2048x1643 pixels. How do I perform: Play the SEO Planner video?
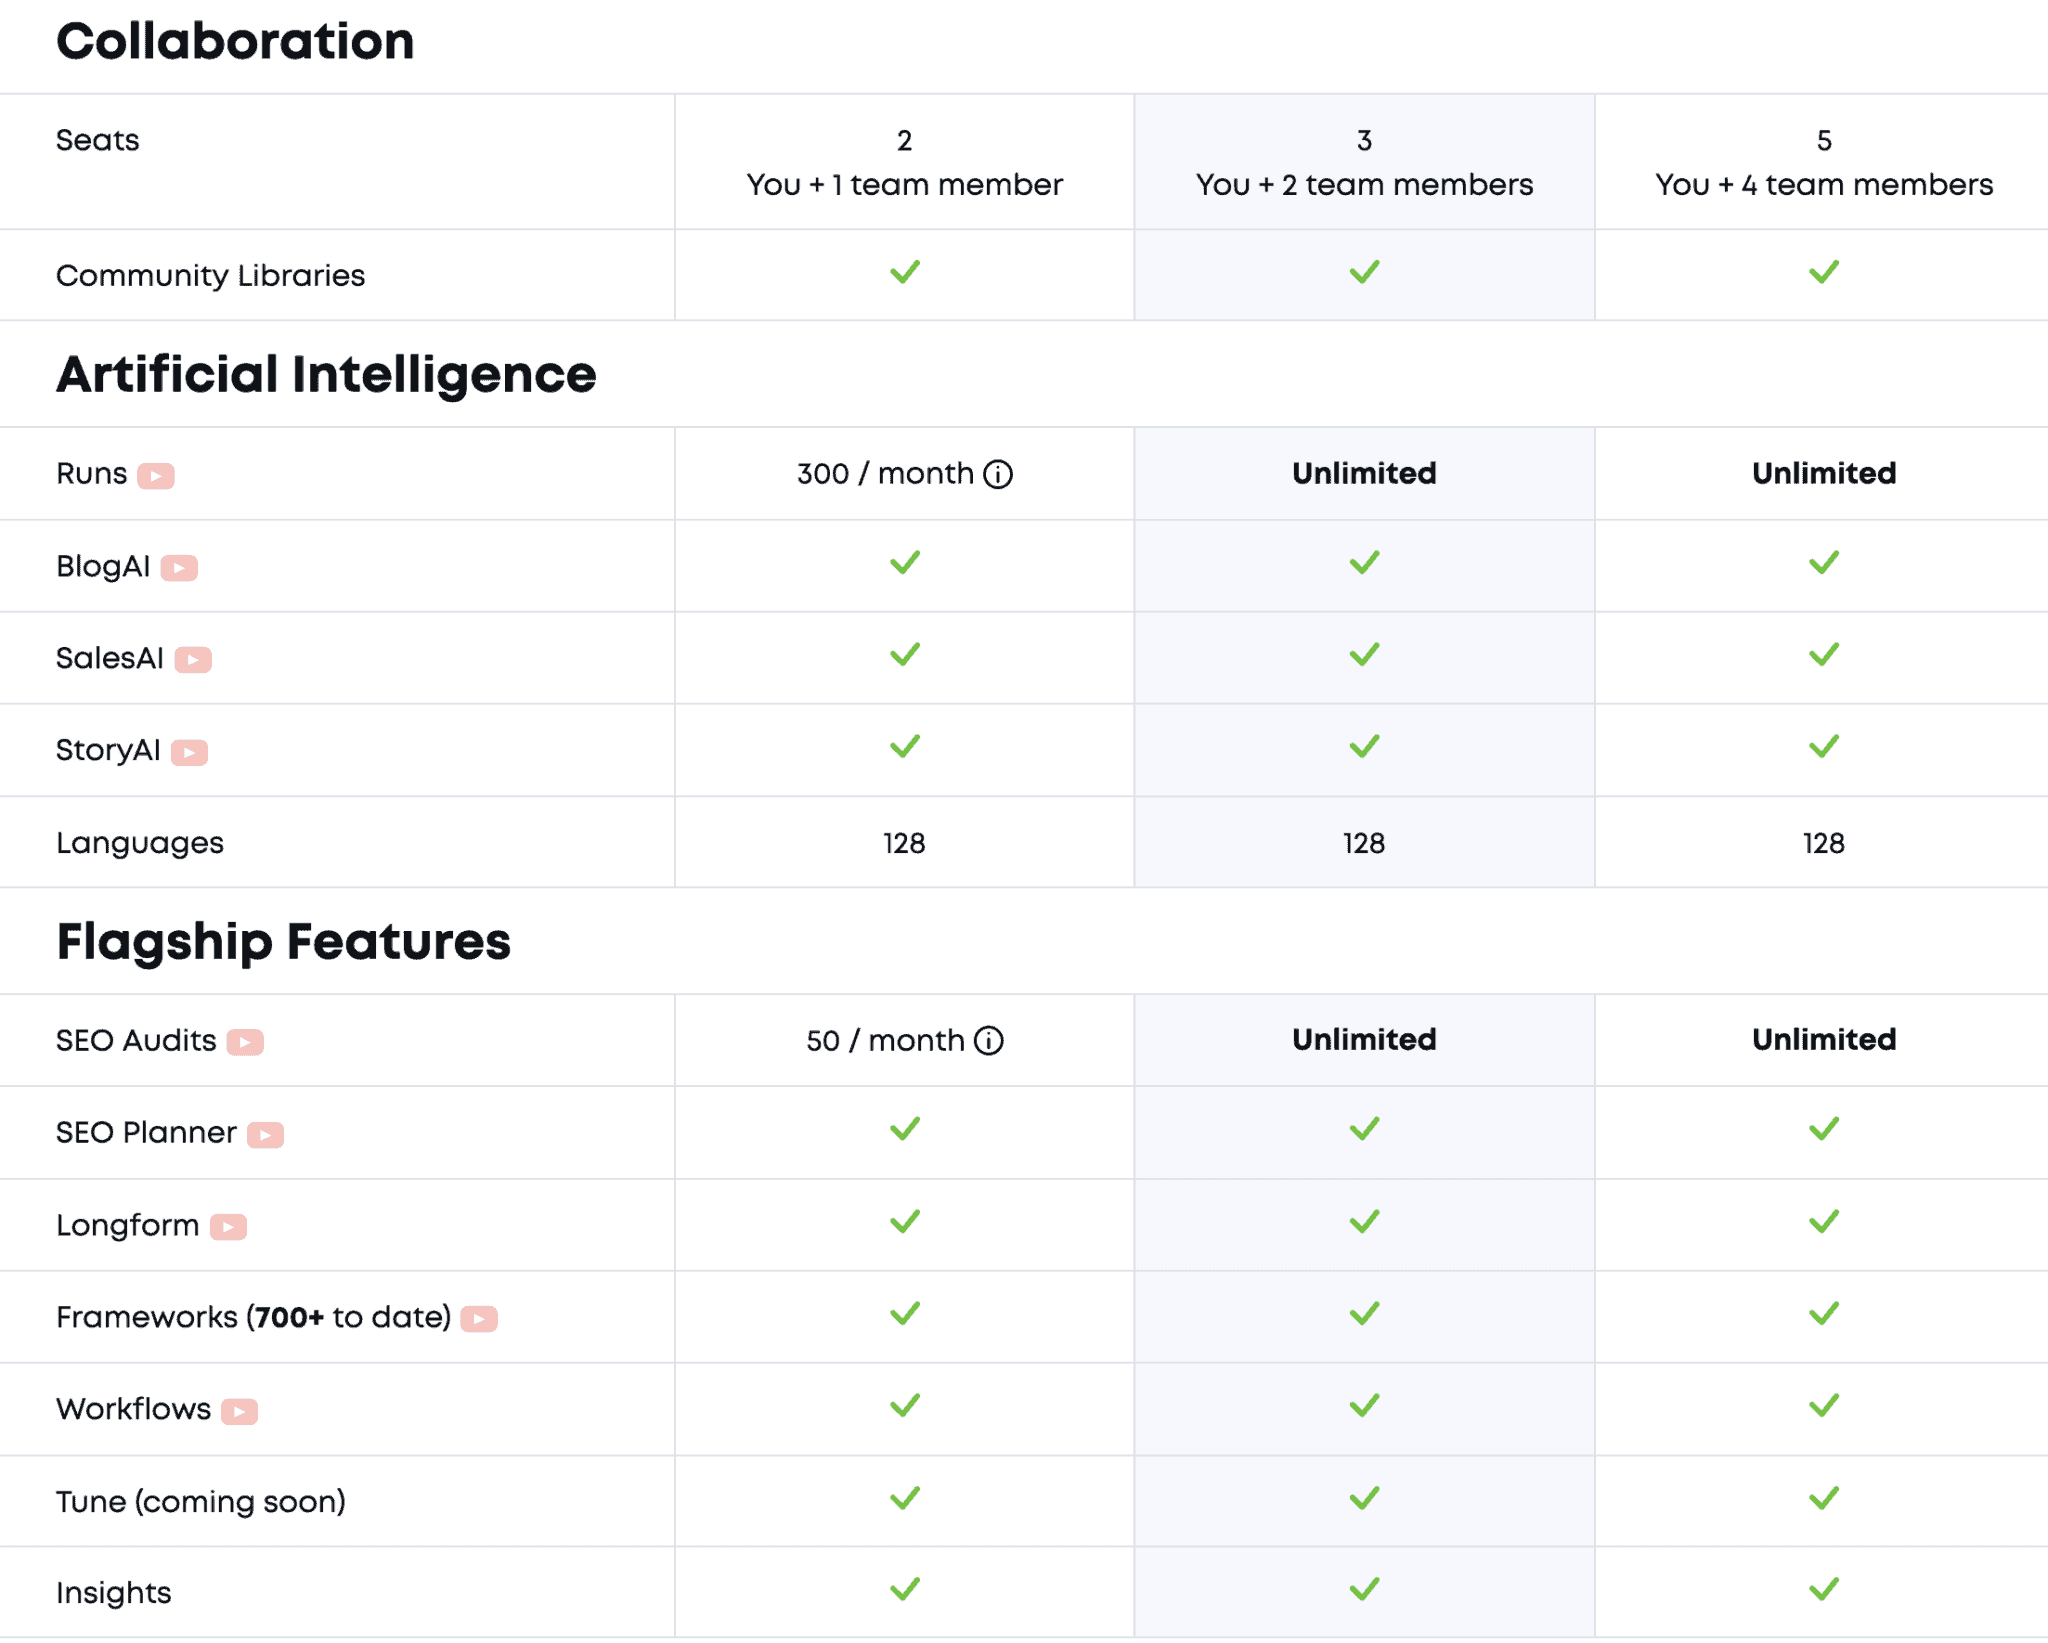[x=265, y=1133]
